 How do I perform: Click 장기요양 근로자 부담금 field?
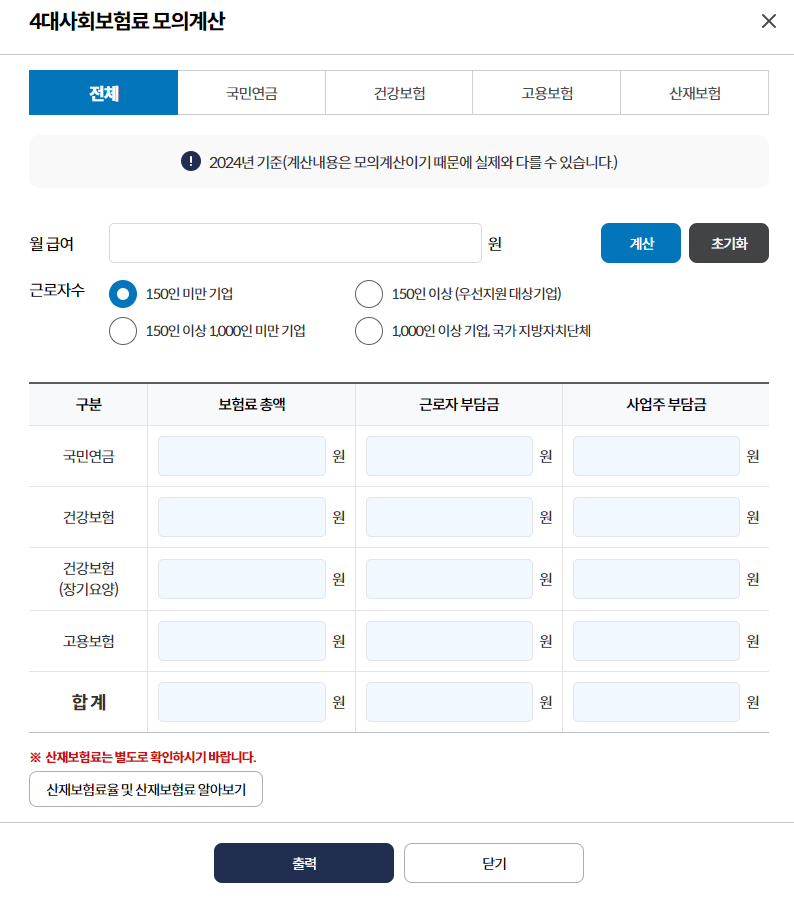(449, 579)
